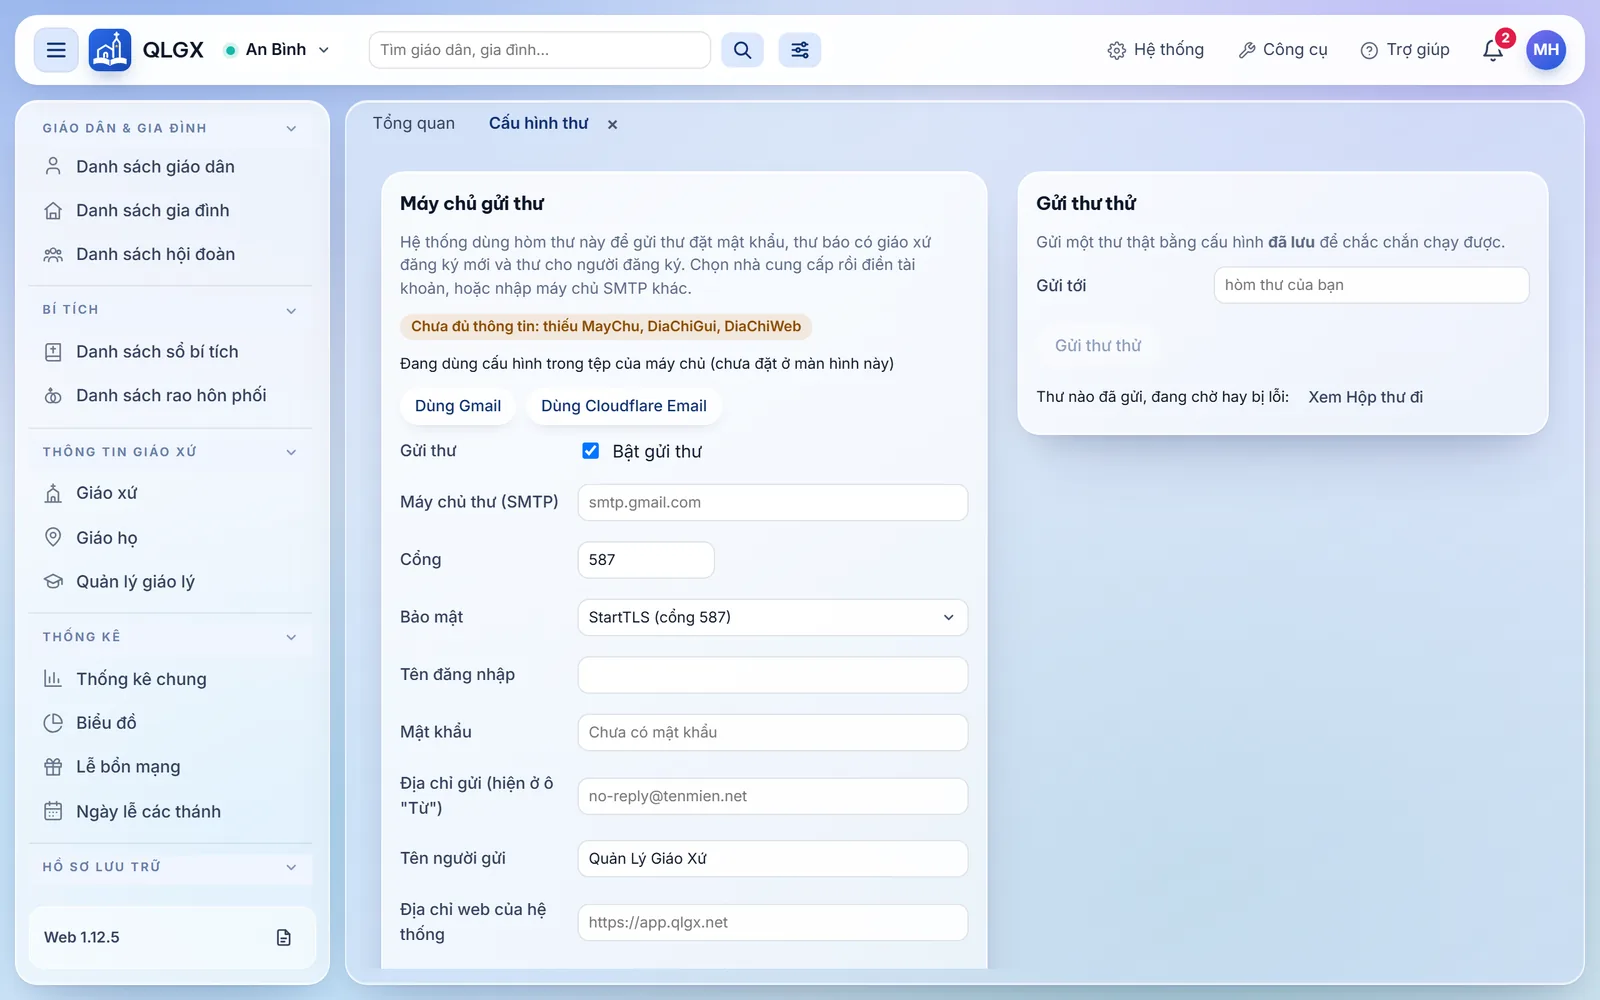Open the advanced filter sliders button

tap(800, 50)
